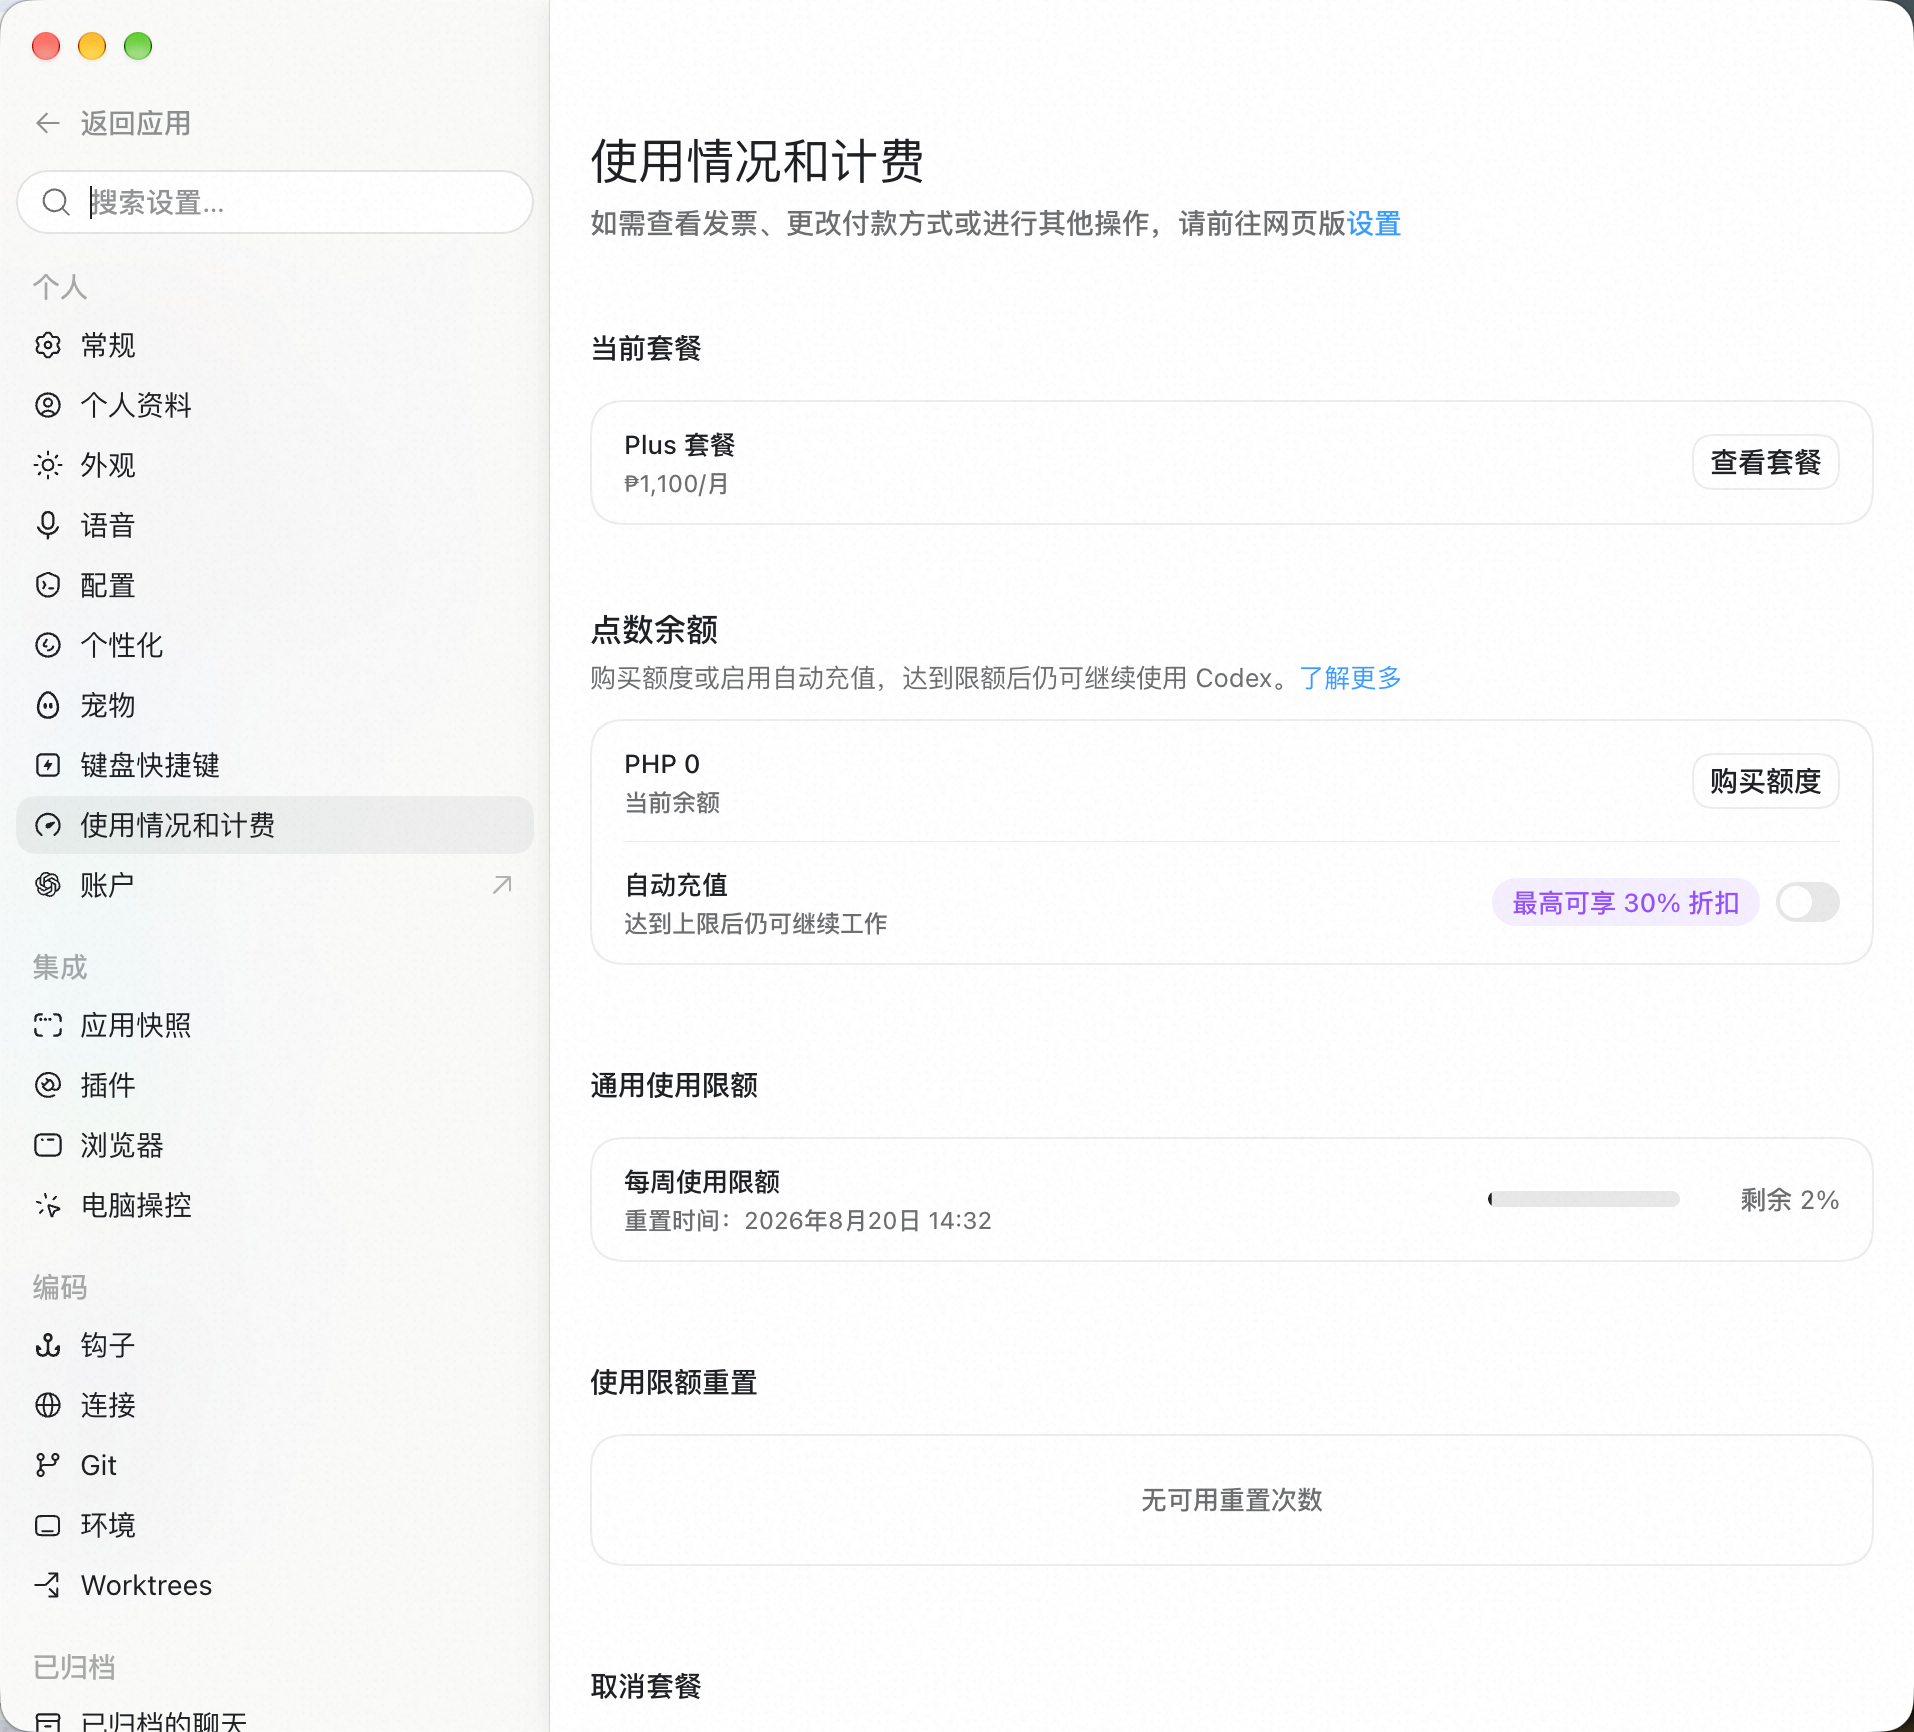This screenshot has width=1914, height=1732.
Task: Click the split arrow icon next to Worktrees
Action: coord(48,1585)
